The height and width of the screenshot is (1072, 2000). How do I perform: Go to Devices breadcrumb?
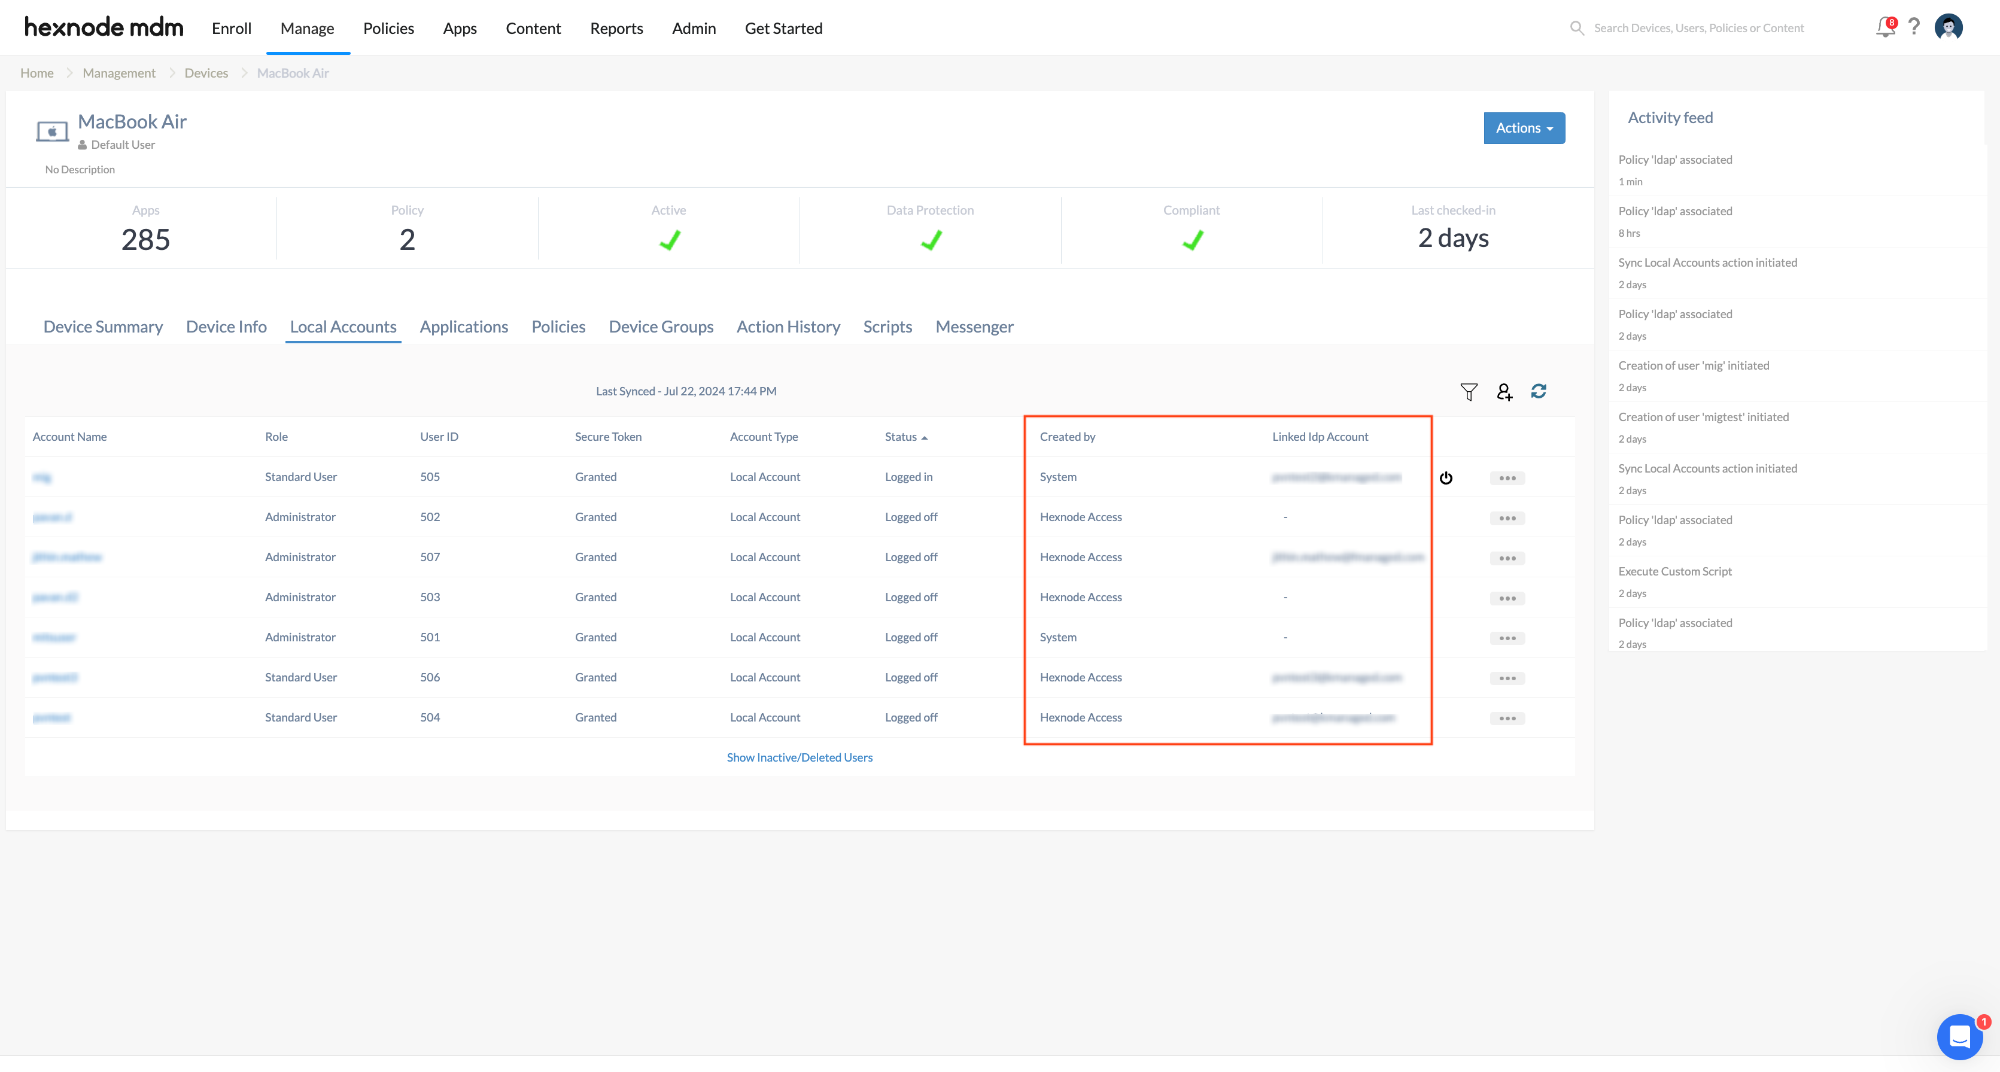point(206,73)
